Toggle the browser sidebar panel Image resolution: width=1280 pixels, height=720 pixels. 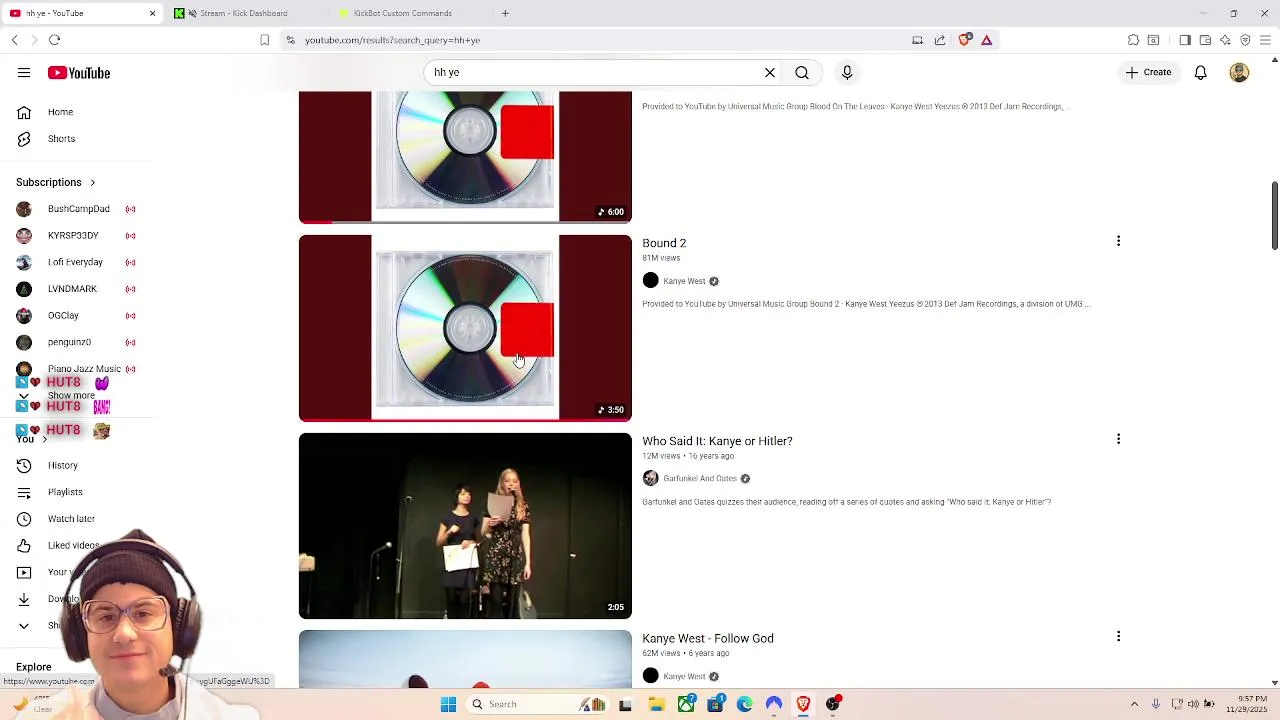[1185, 40]
